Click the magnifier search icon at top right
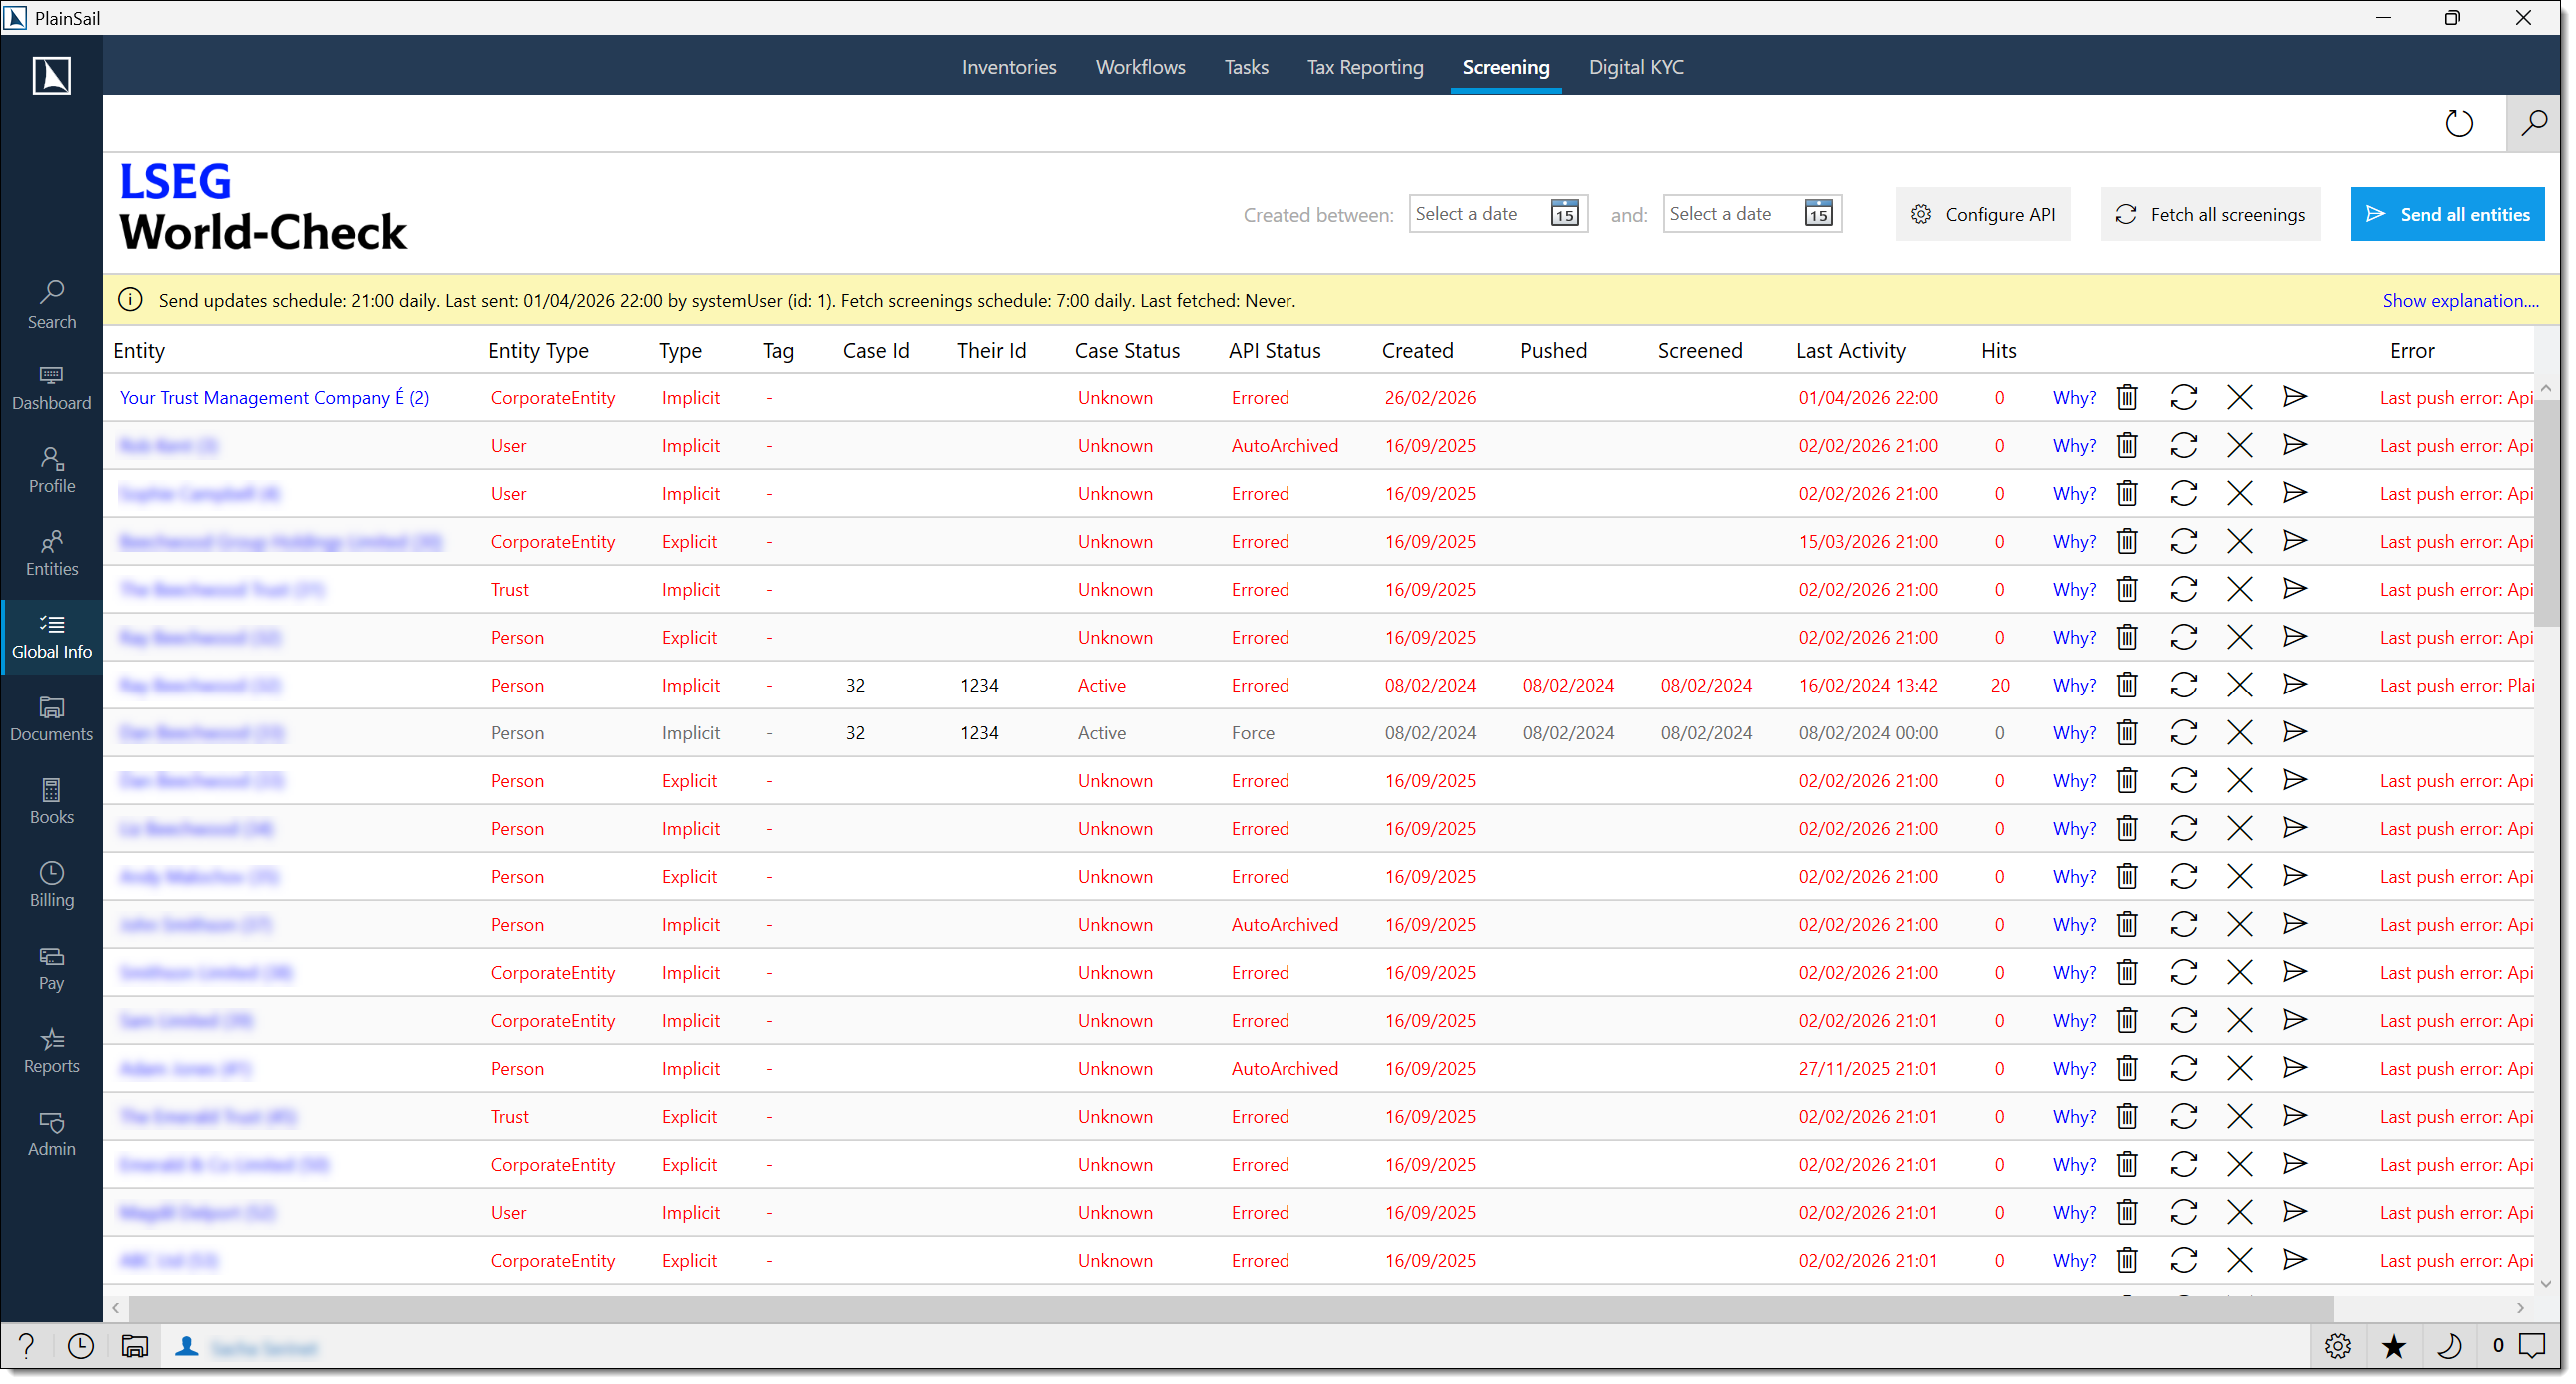This screenshot has height=1384, width=2576. tap(2533, 123)
